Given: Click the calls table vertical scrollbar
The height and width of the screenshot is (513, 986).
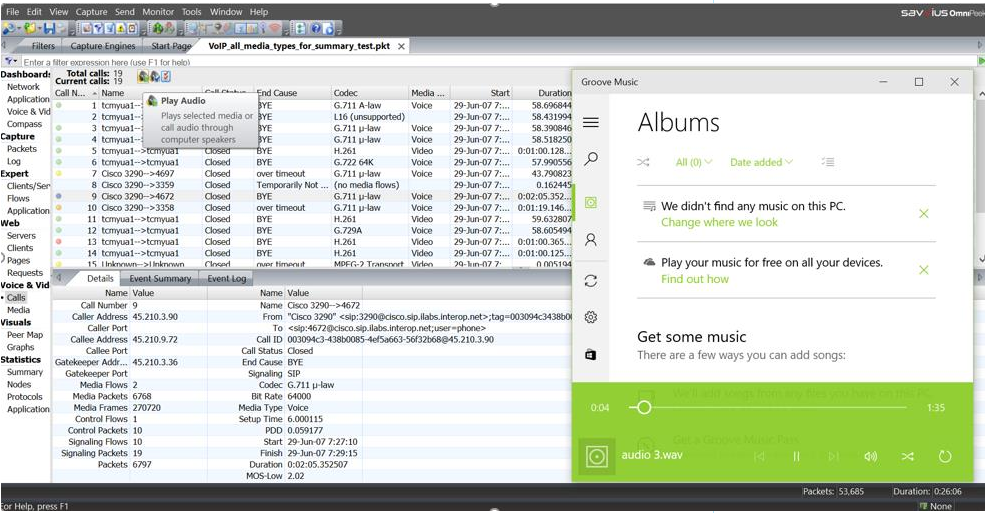Looking at the screenshot, I should [x=982, y=176].
